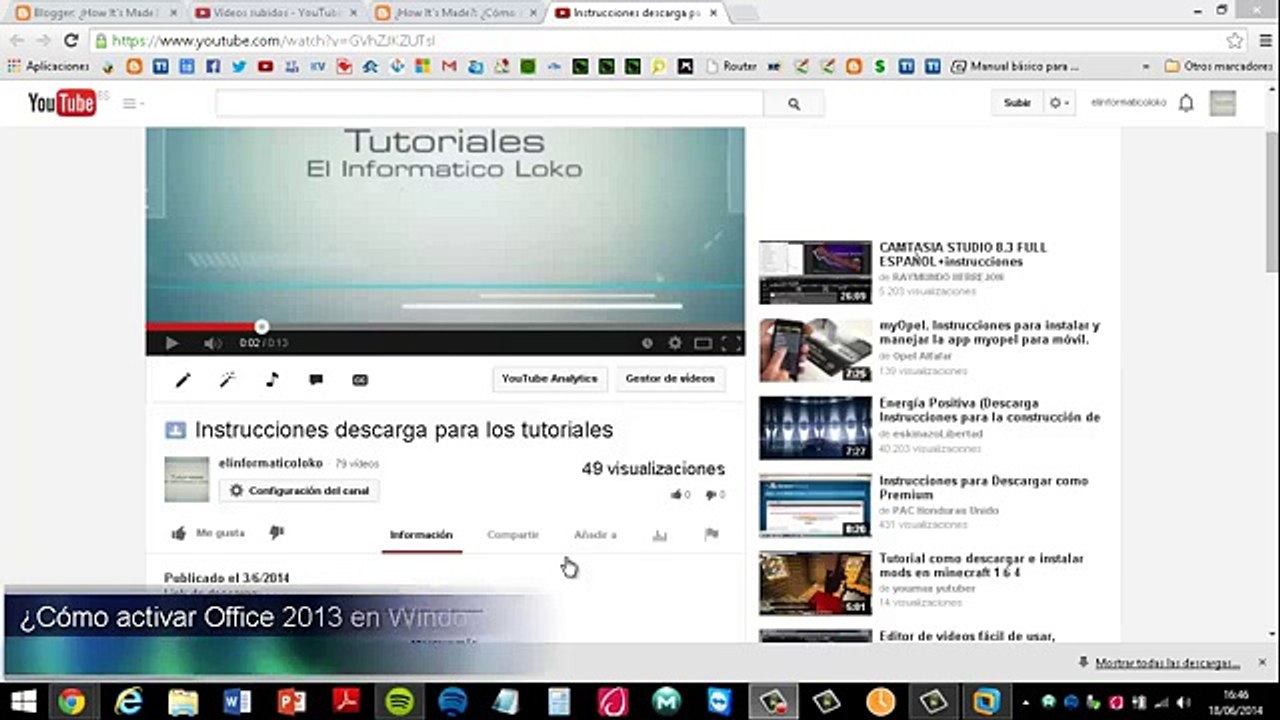Select the Información tab
Image resolution: width=1280 pixels, height=720 pixels.
[x=421, y=535]
